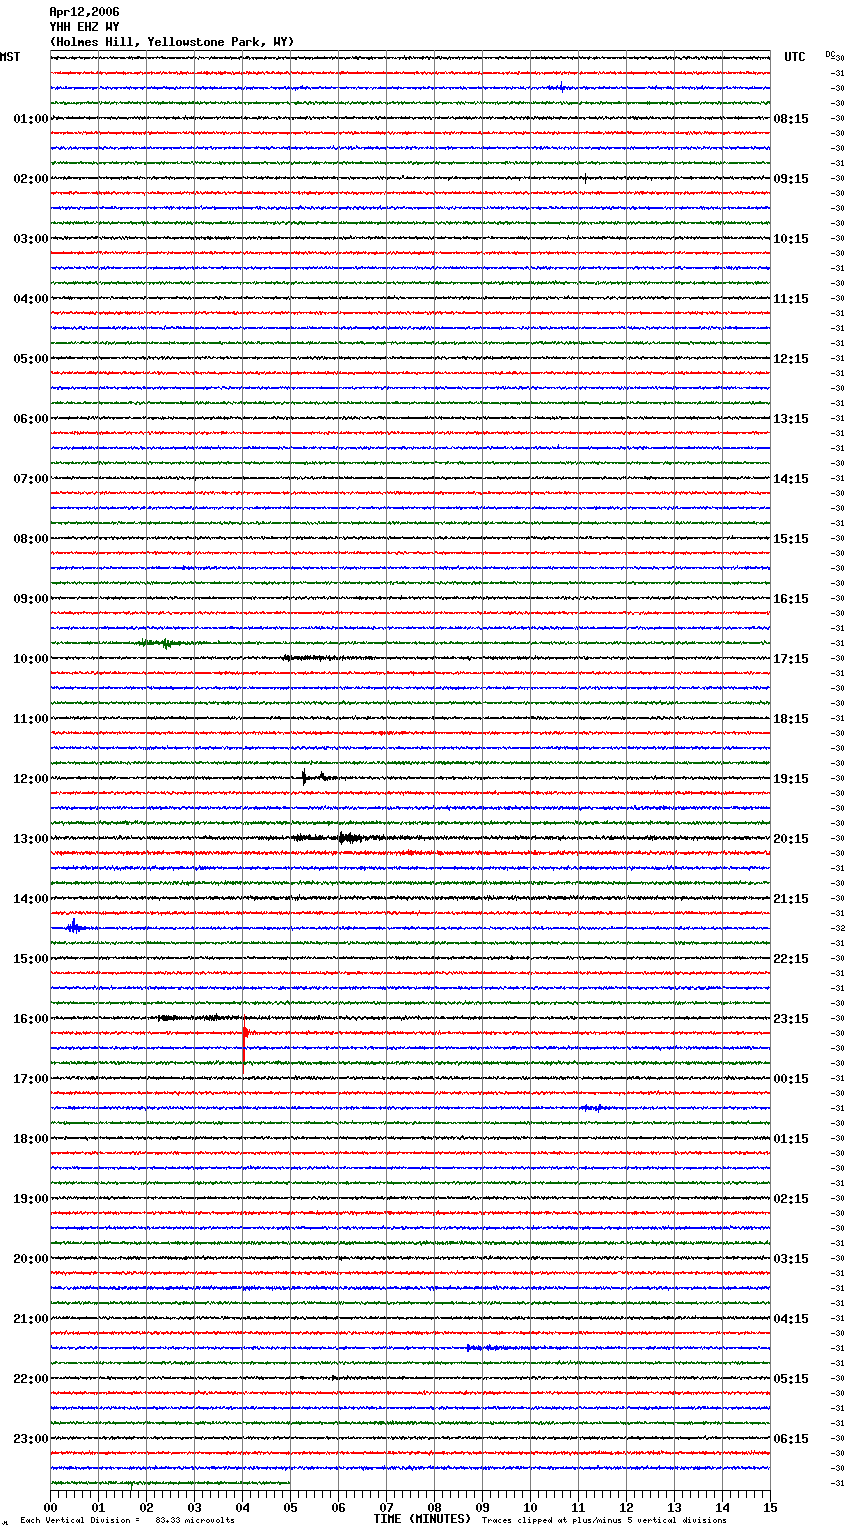The height and width of the screenshot is (1534, 850).
Task: Click the station code "YHH EHZ WY"
Action: pos(84,27)
